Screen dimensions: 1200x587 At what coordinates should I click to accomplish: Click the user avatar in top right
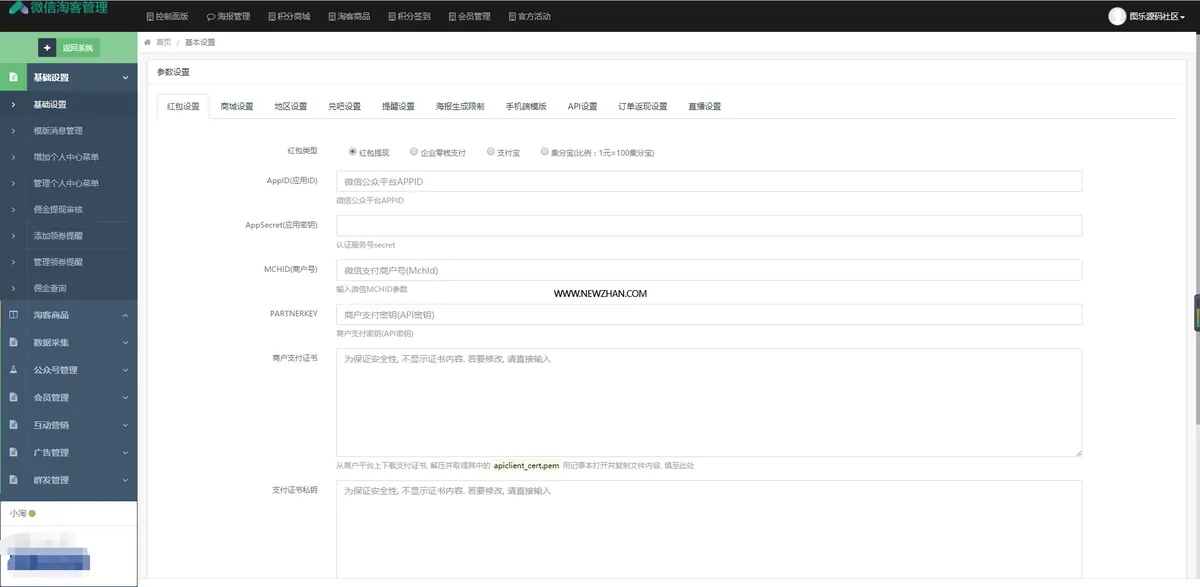(x=1117, y=16)
